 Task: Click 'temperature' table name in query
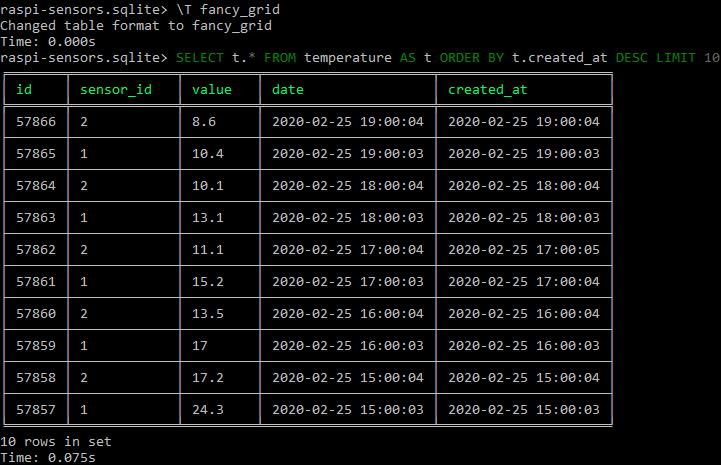click(348, 57)
